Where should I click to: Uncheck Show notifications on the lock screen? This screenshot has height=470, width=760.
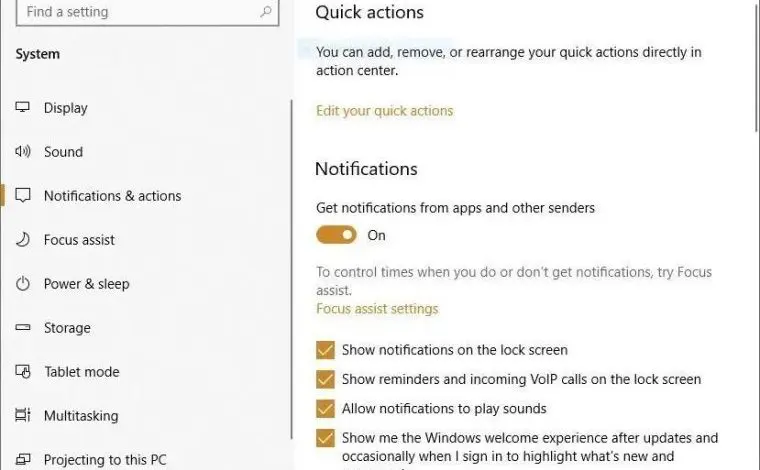point(325,350)
